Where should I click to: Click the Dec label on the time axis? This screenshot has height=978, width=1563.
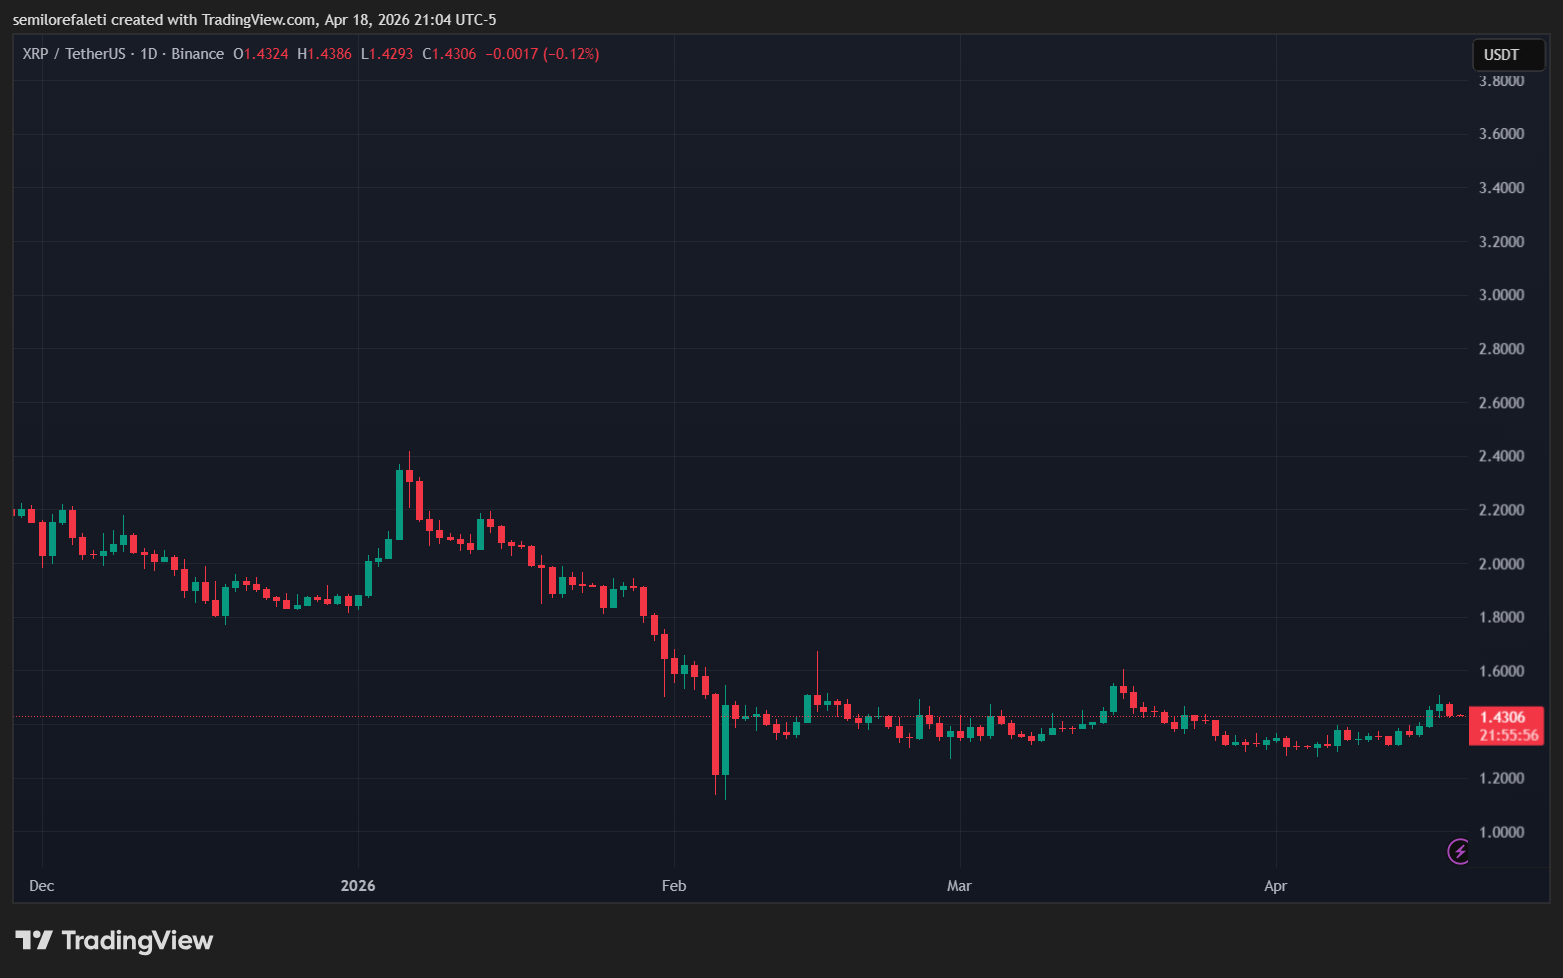tap(41, 886)
